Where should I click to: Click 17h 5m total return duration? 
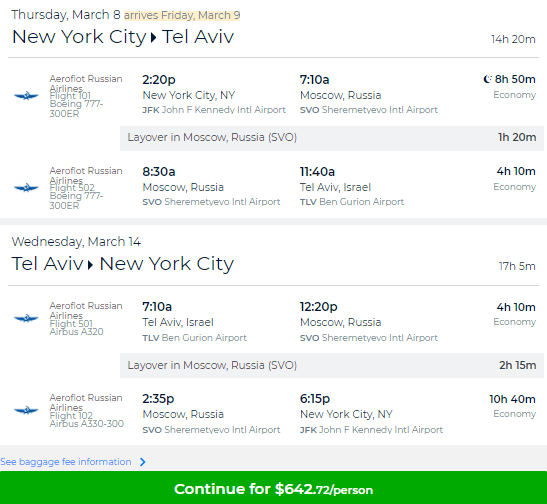(x=517, y=266)
